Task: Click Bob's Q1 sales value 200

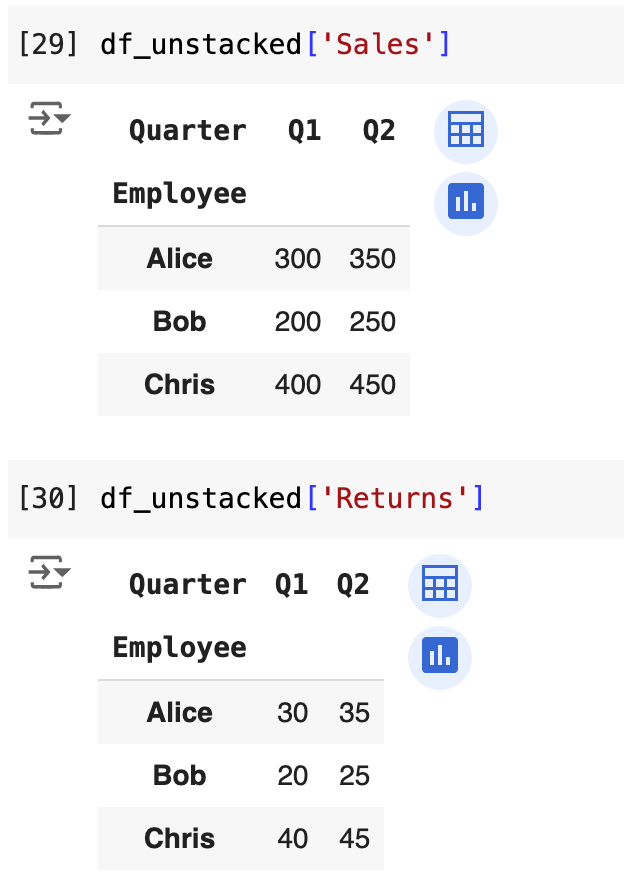Action: pos(298,322)
